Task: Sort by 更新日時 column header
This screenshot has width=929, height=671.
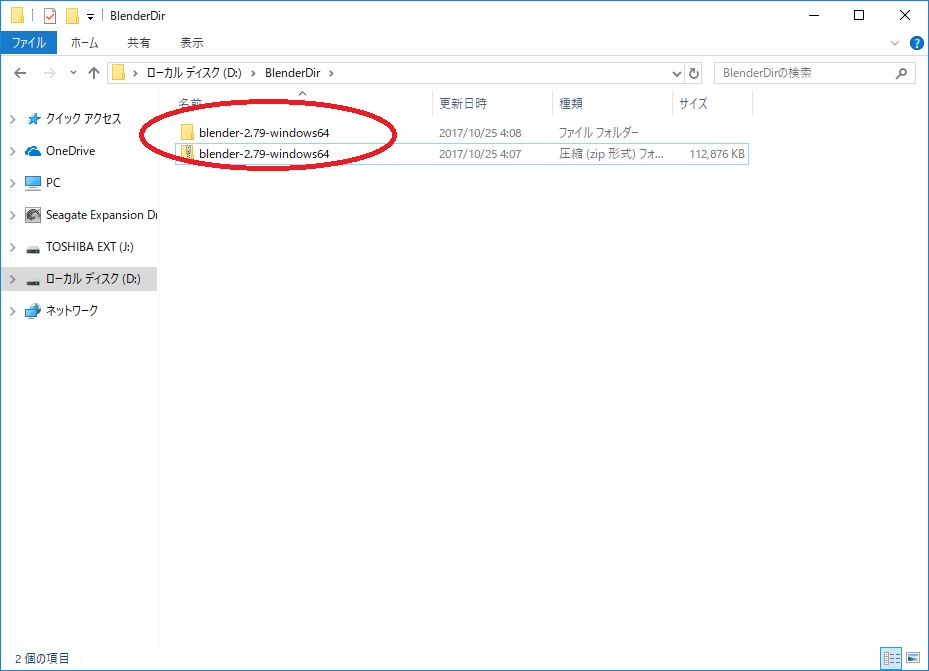Action: click(463, 104)
